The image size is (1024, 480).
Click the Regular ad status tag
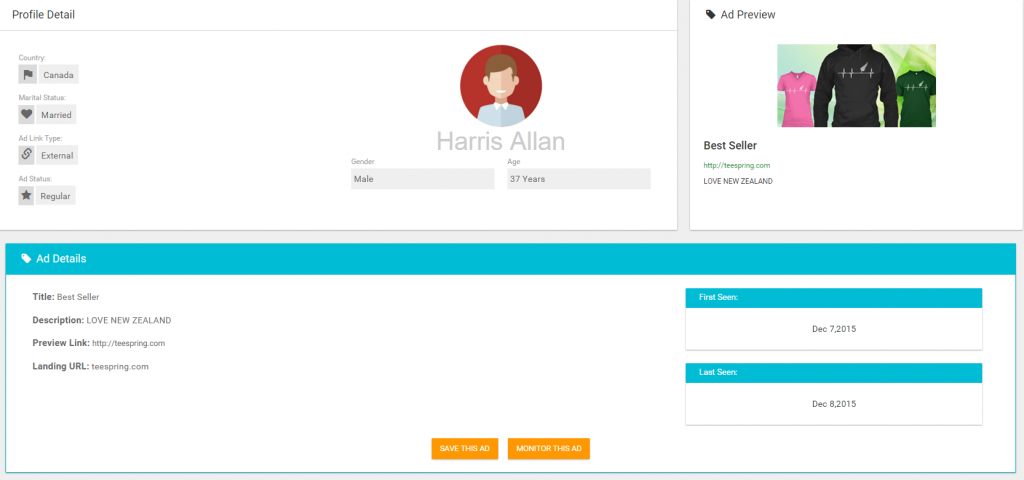(56, 195)
